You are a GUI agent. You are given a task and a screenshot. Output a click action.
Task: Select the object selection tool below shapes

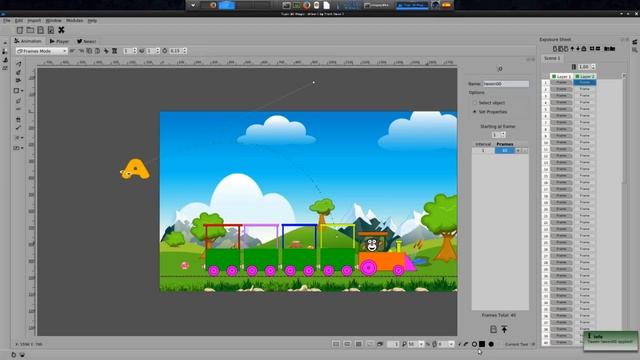point(18,100)
